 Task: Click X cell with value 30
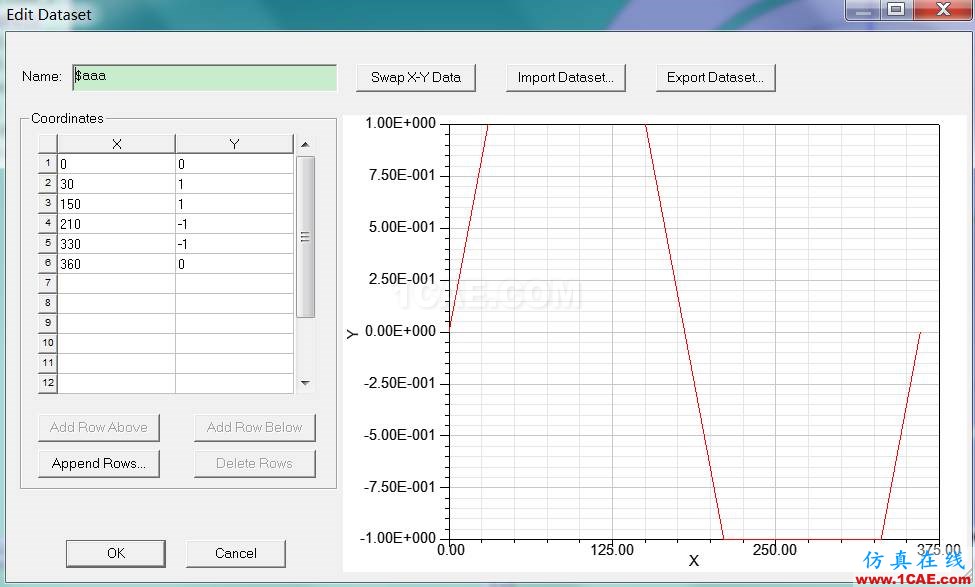[116, 184]
